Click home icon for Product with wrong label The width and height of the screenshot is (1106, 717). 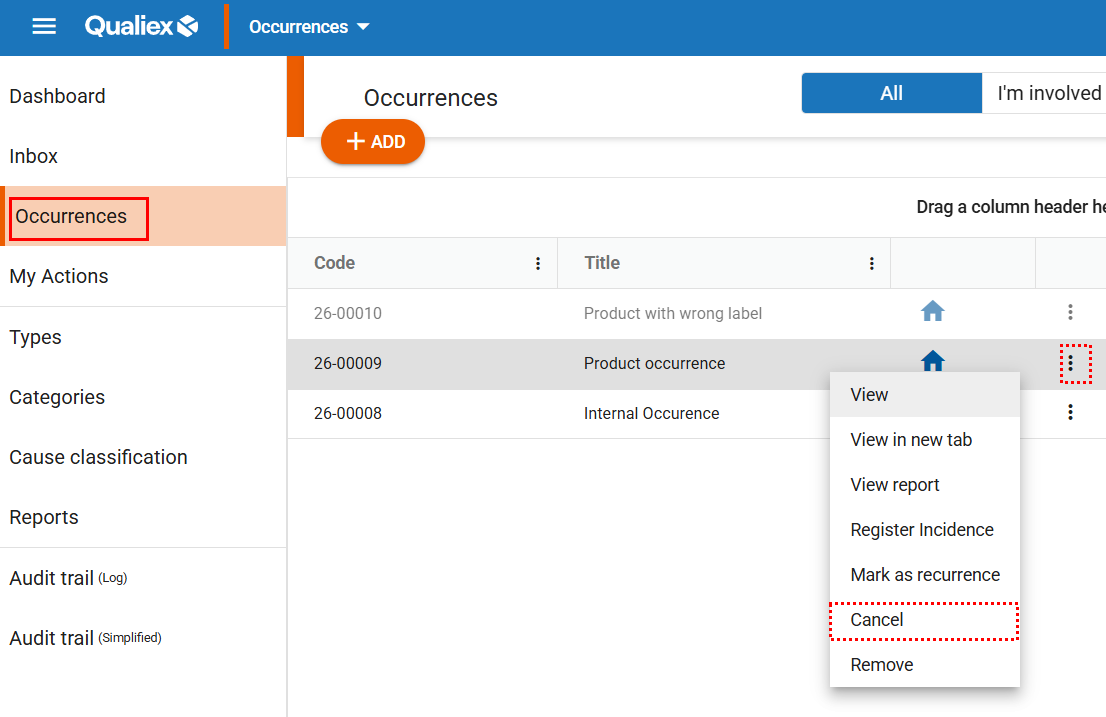click(x=932, y=313)
